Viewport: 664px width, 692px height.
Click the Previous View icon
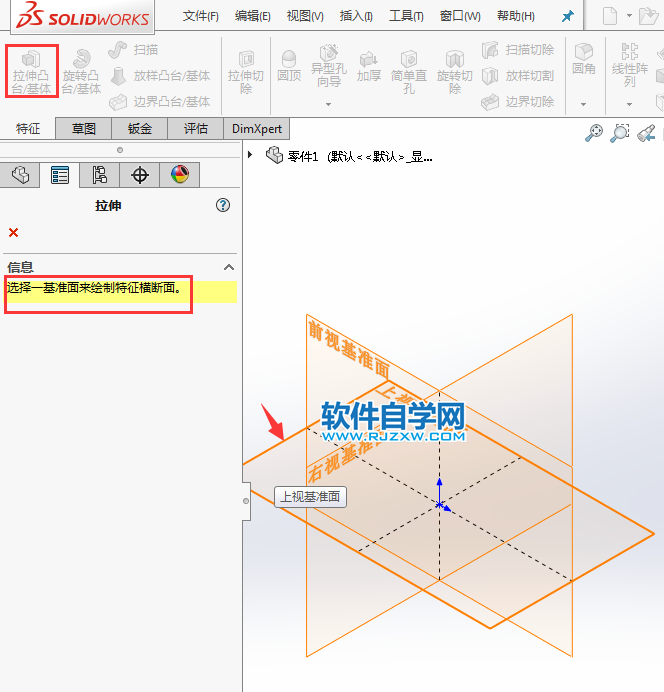(646, 132)
